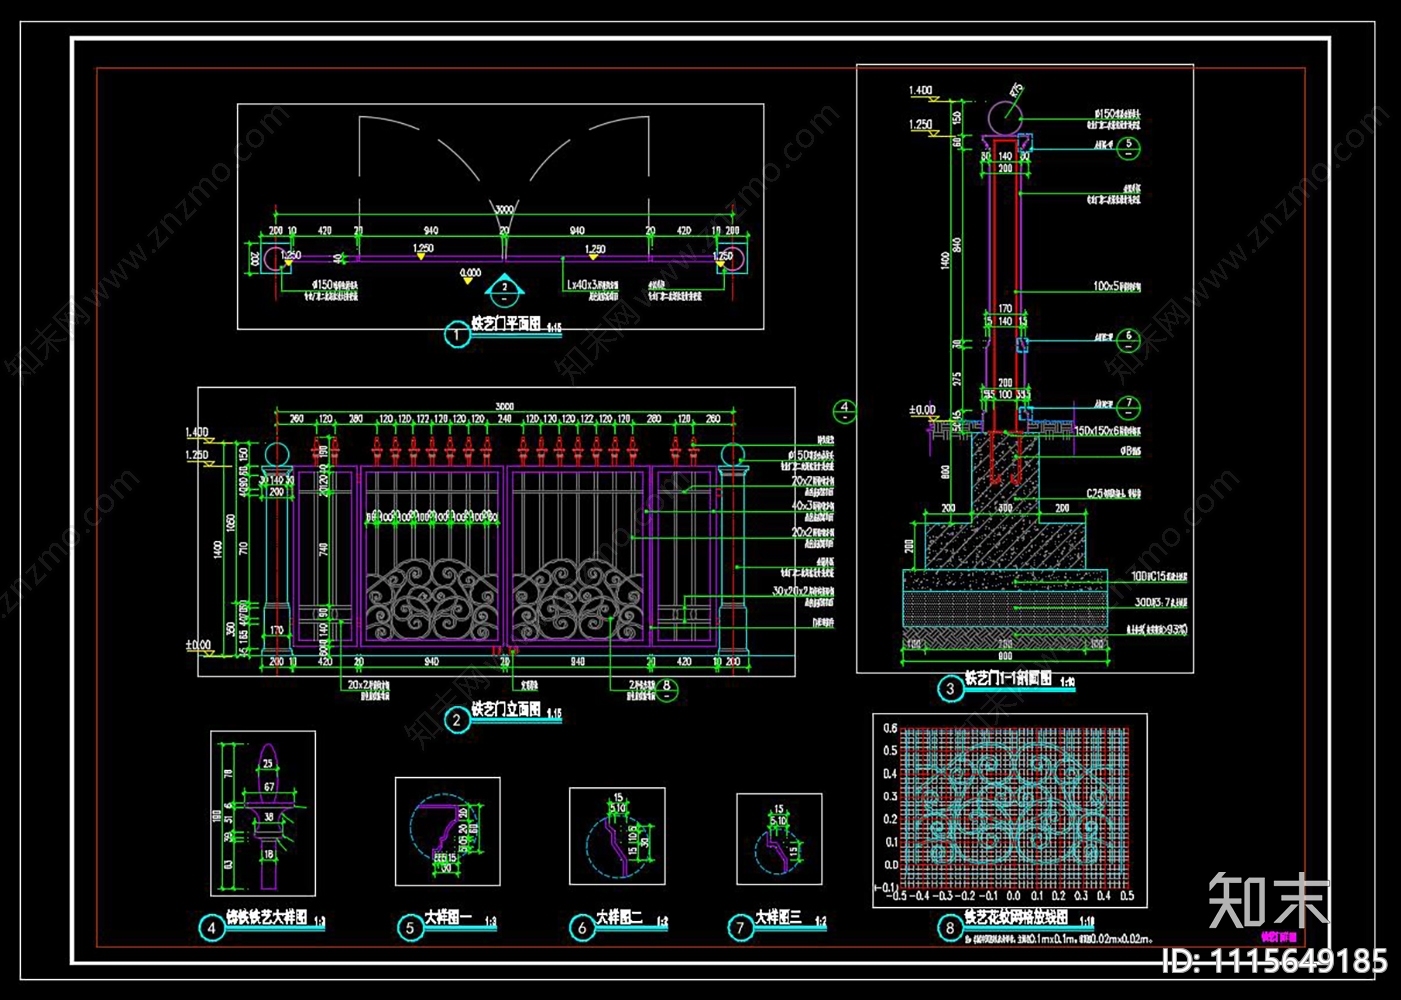Click callout circle 8 below gate elevation

point(668,688)
